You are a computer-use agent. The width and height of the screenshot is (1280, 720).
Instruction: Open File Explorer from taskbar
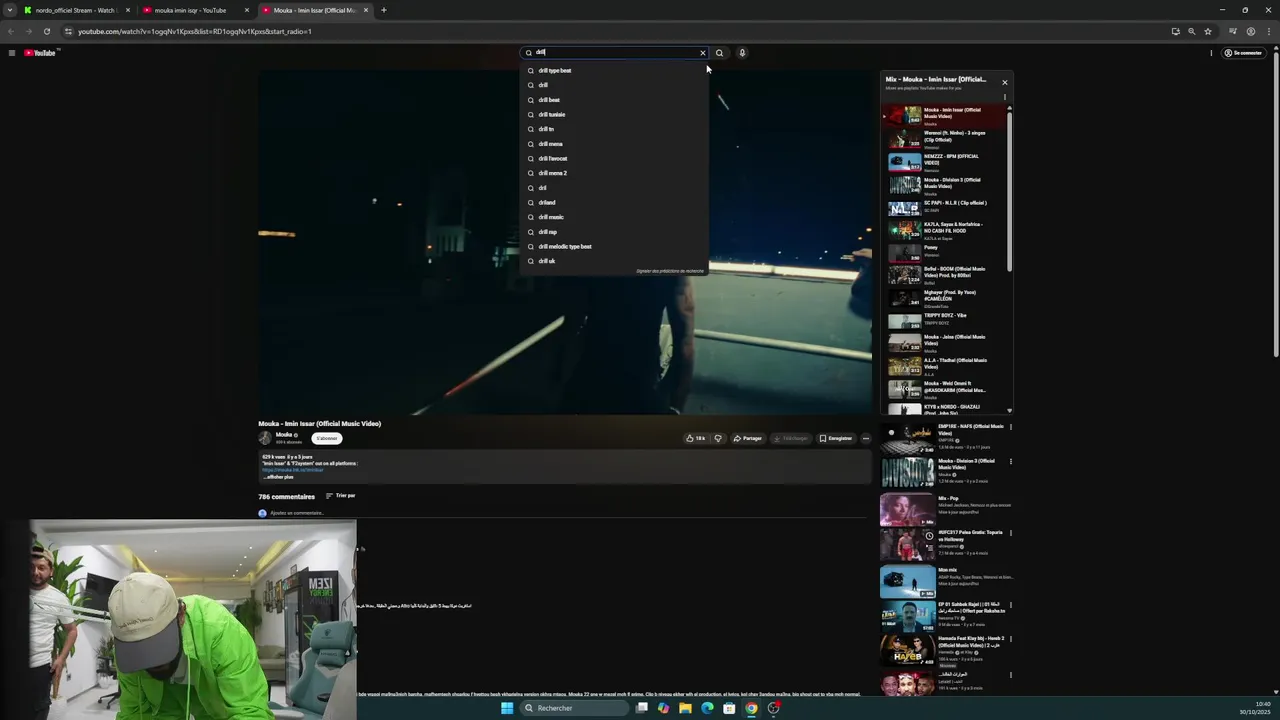point(685,708)
